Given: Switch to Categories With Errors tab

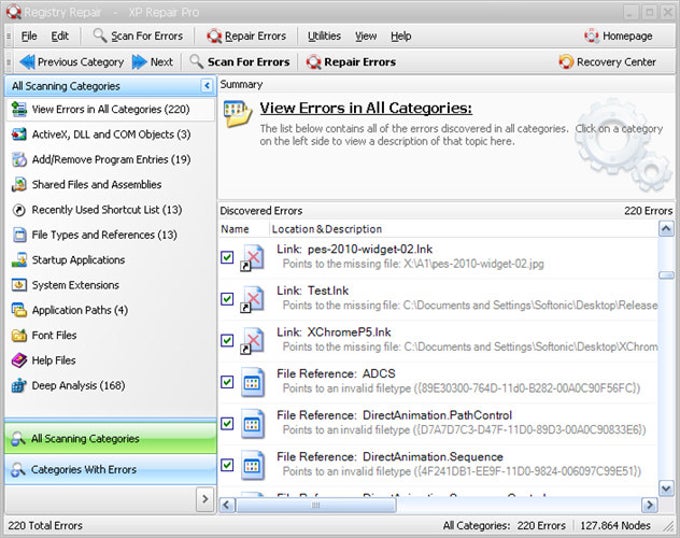Looking at the screenshot, I should (111, 470).
